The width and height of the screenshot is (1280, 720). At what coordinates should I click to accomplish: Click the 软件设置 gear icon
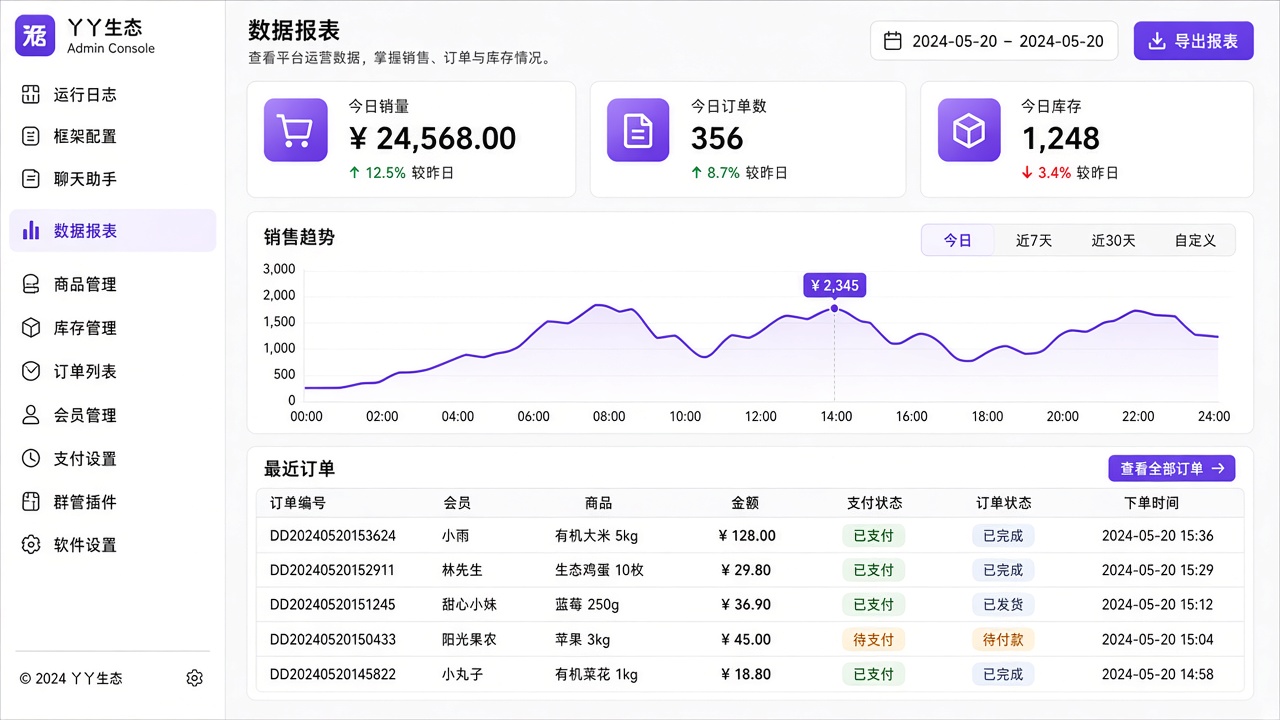point(31,545)
